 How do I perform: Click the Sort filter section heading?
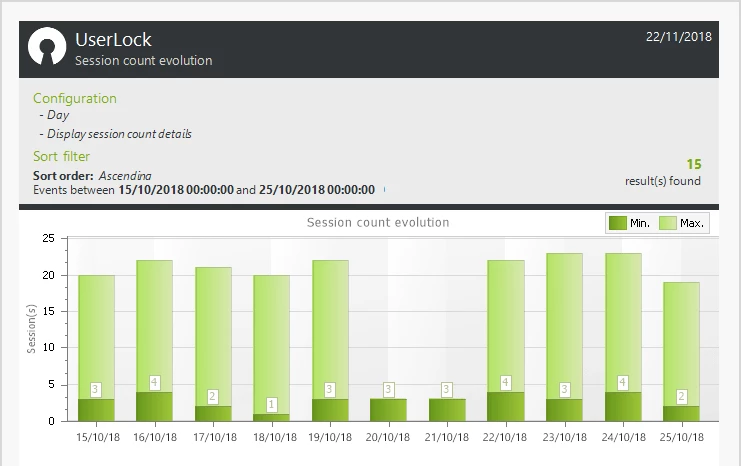[61, 156]
